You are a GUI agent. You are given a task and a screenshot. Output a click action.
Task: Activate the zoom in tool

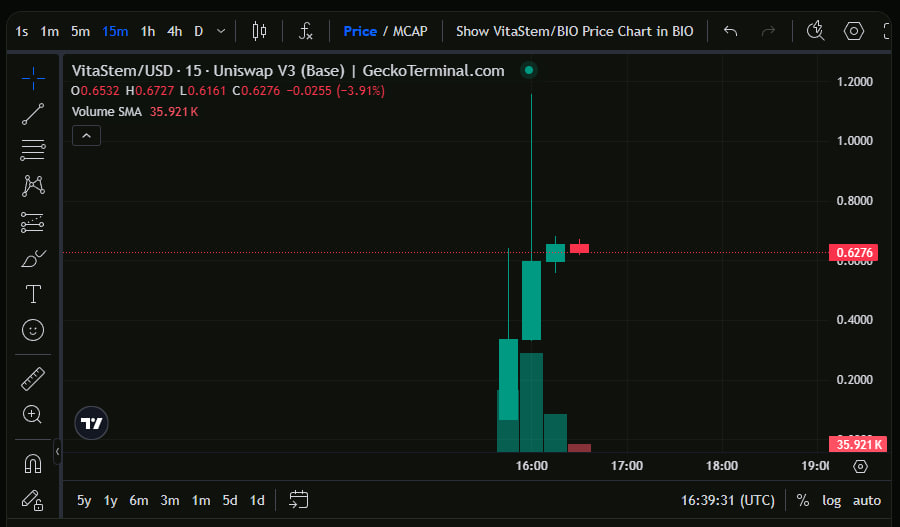pos(33,414)
